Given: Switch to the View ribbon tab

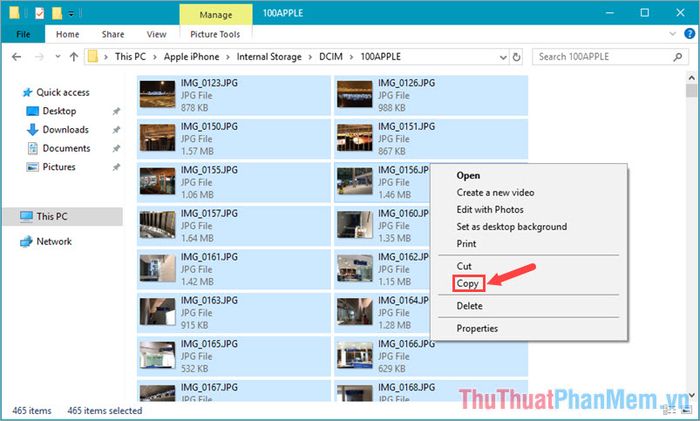Looking at the screenshot, I should pos(156,34).
